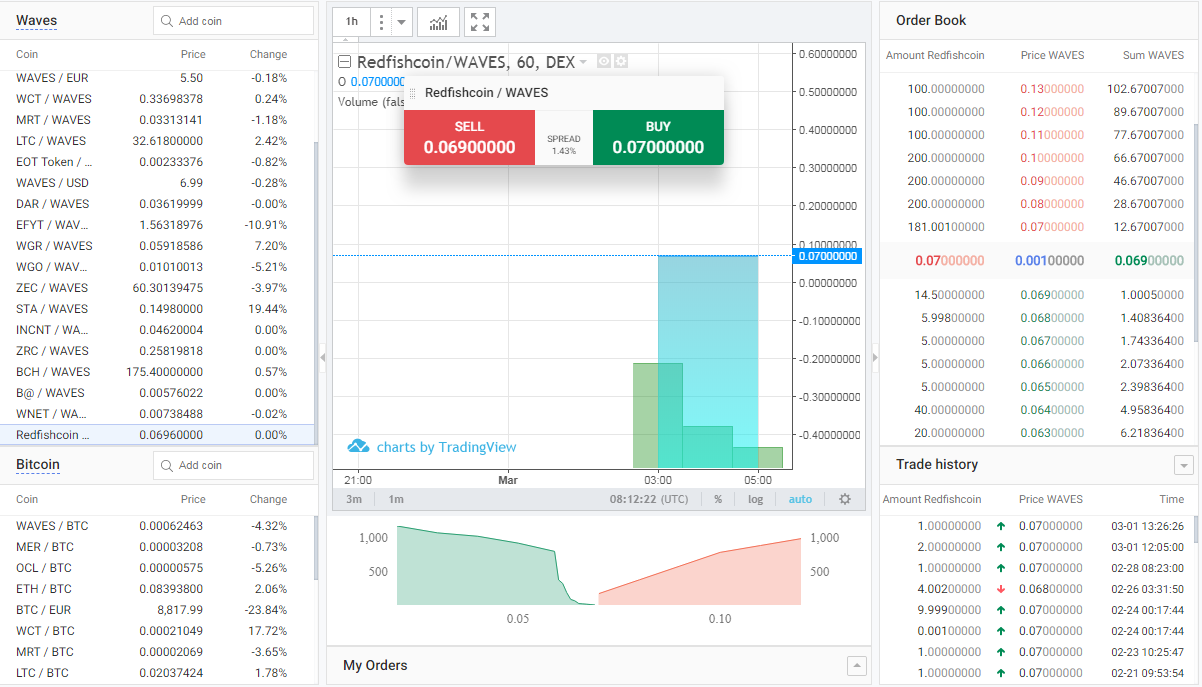This screenshot has width=1202, height=687.
Task: Select the BCH / WAVES pair
Action: click(157, 372)
